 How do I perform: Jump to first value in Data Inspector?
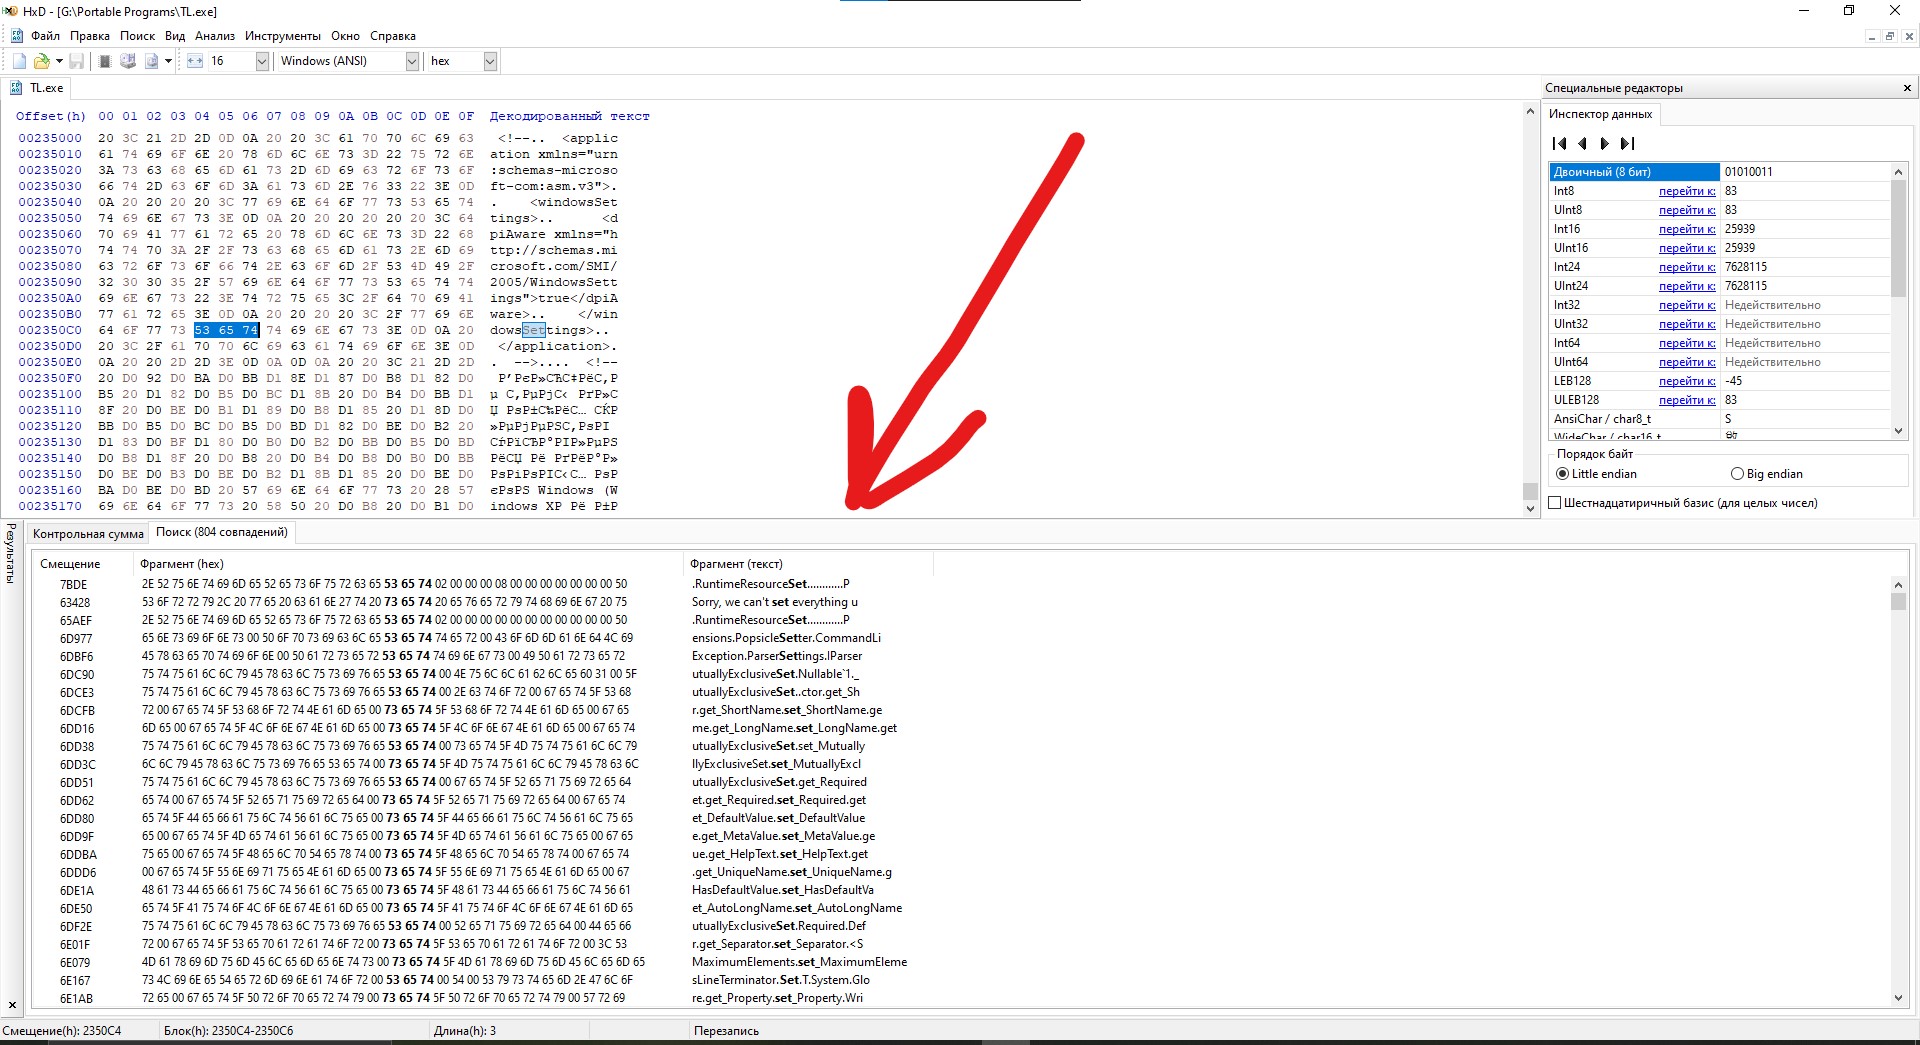1559,143
